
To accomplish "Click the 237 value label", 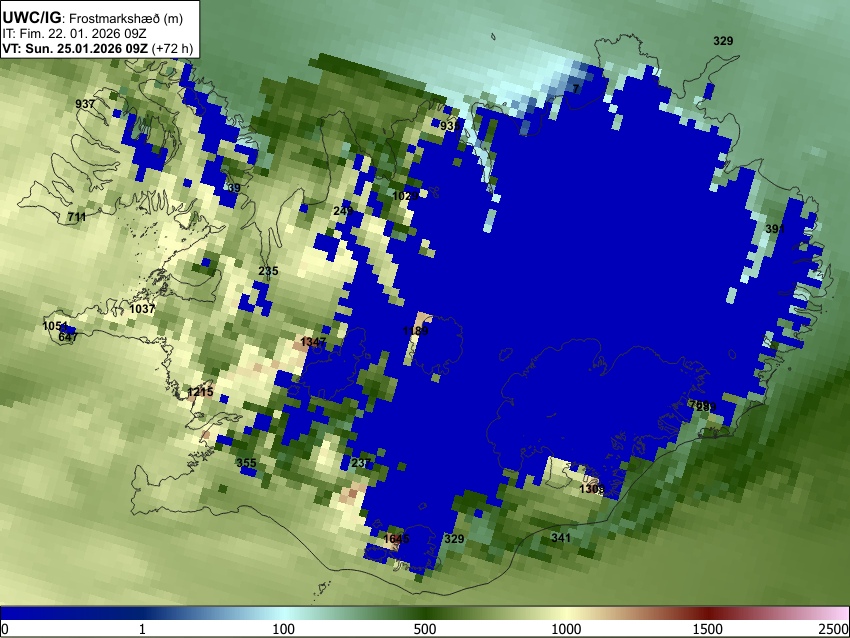I will tap(361, 463).
